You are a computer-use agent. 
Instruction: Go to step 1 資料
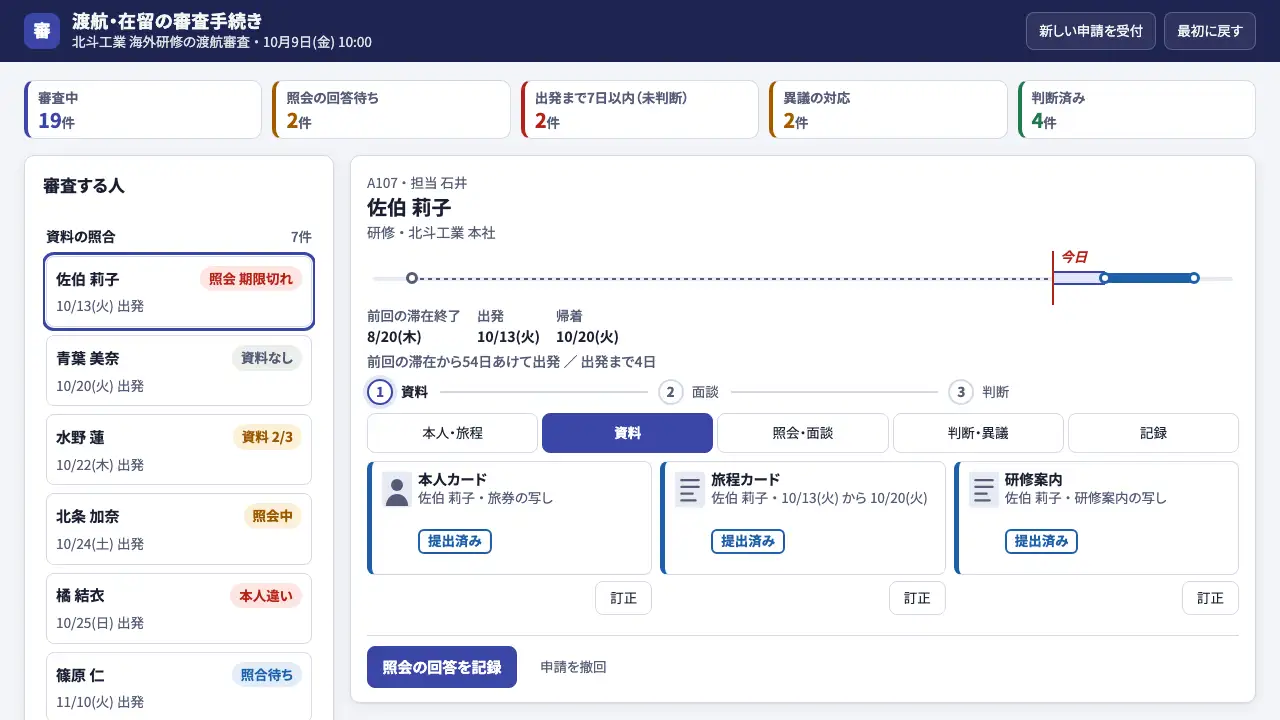[x=398, y=392]
